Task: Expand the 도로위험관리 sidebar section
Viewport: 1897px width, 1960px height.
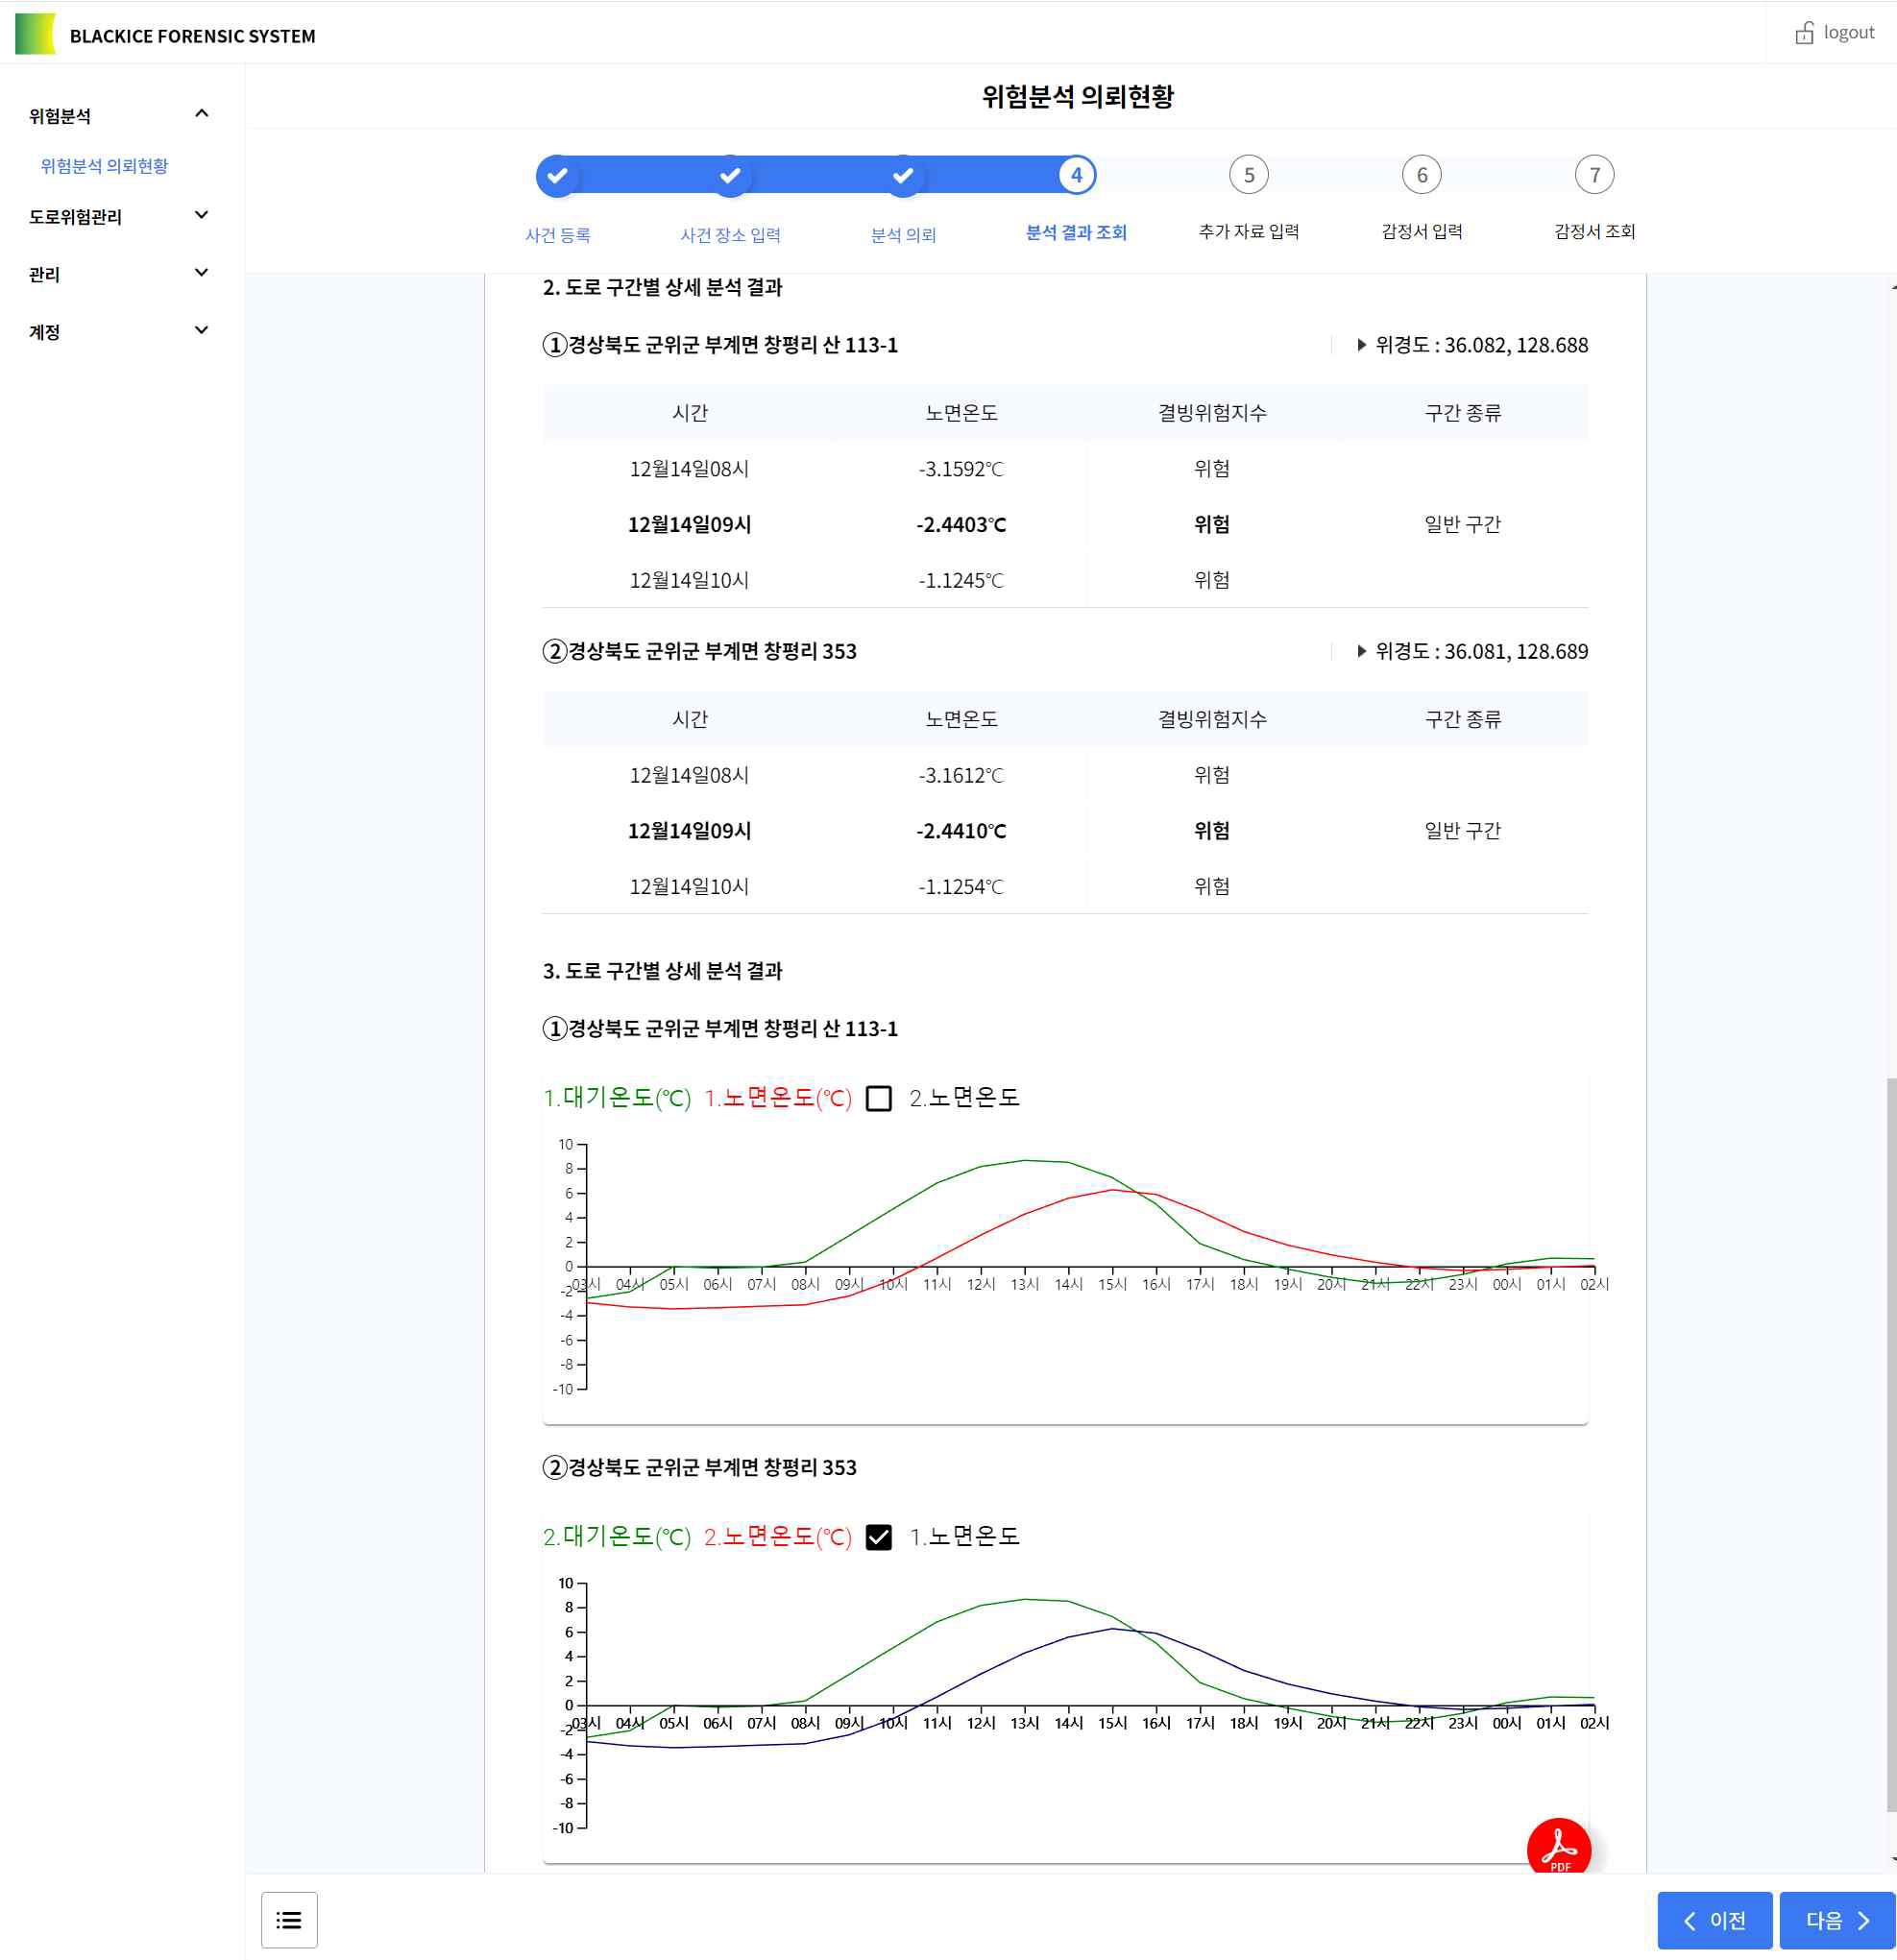Action: pyautogui.click(x=201, y=215)
